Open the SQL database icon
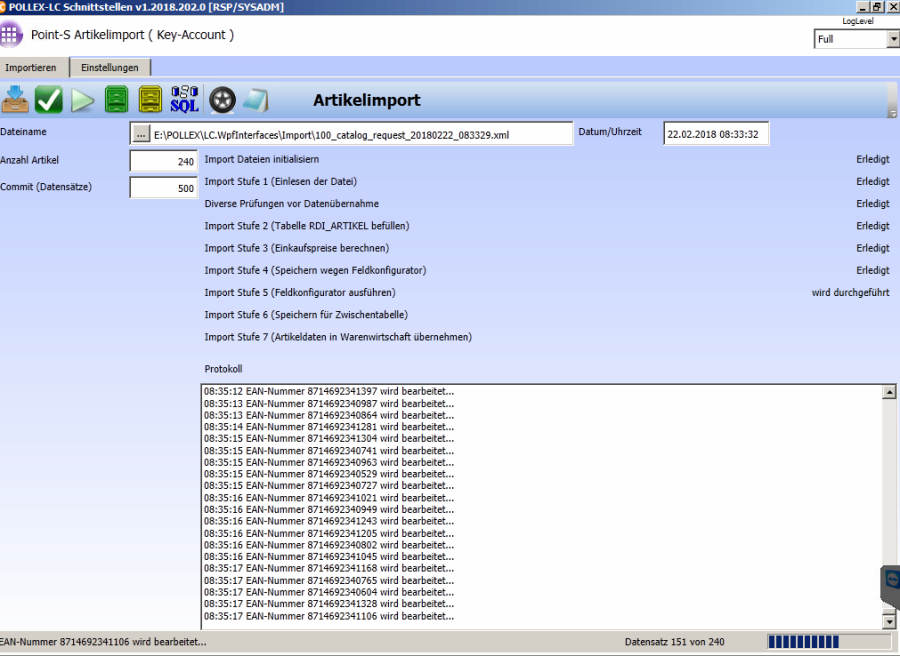The image size is (900, 656). [185, 100]
